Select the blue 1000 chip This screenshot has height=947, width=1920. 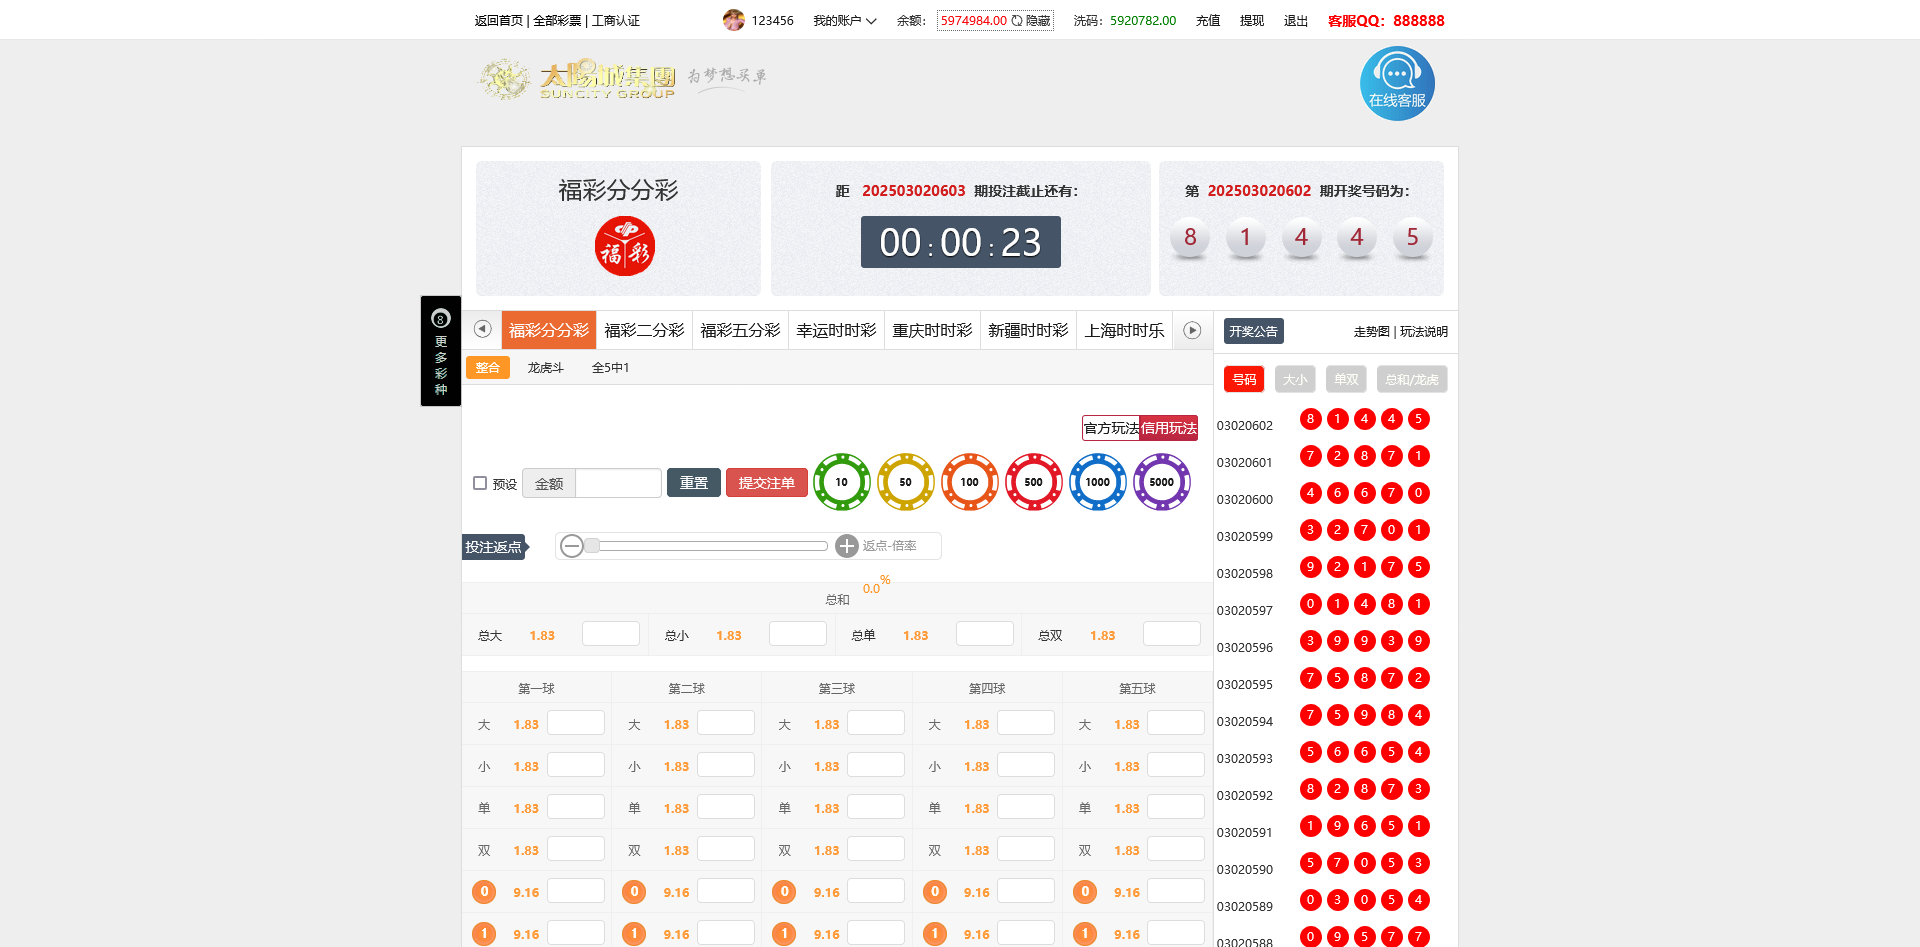(1097, 482)
